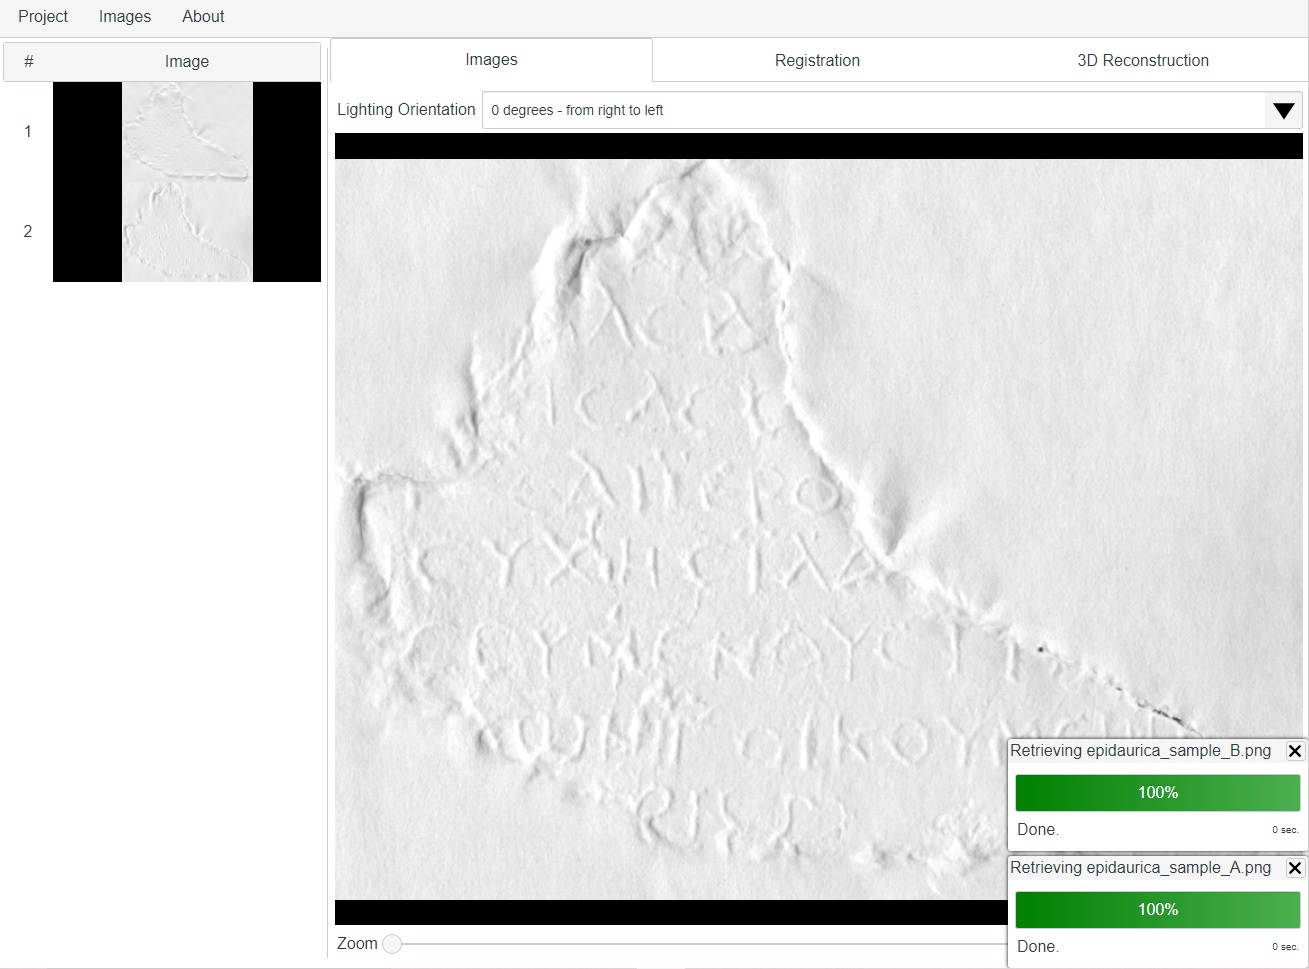Click row number 2 in the image list

(x=28, y=232)
